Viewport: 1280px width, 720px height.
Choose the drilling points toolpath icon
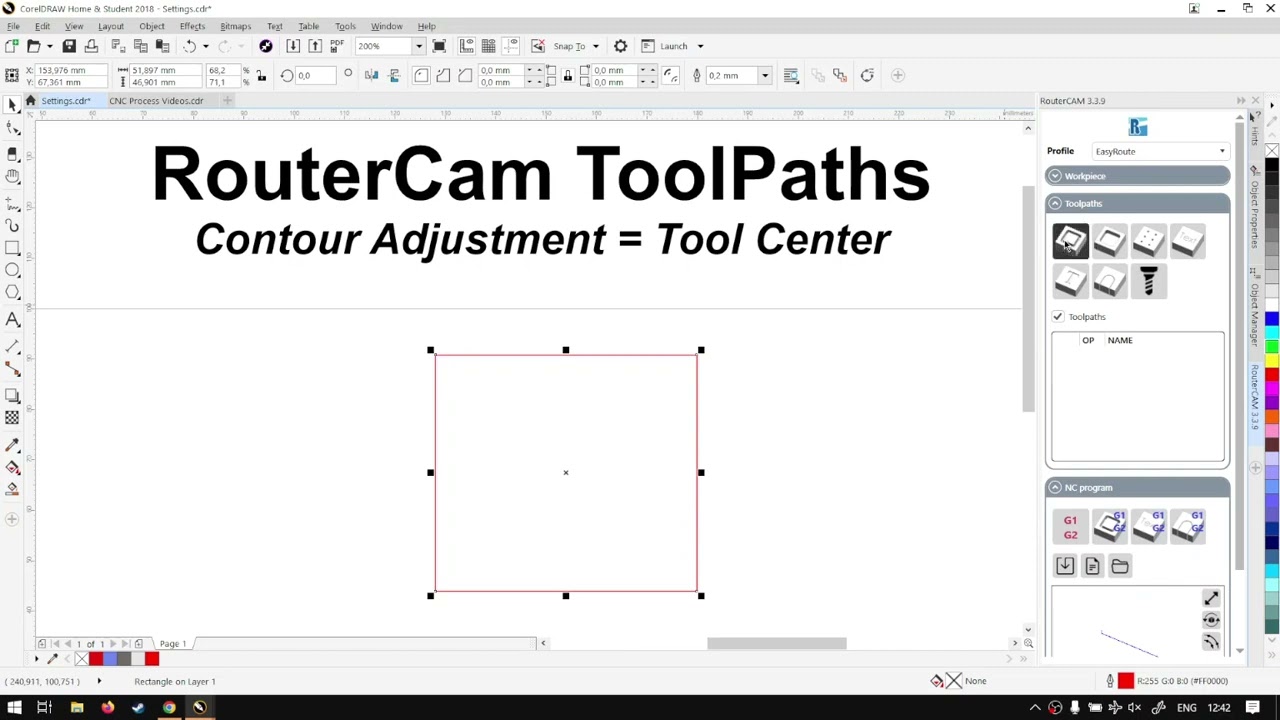click(x=1149, y=241)
